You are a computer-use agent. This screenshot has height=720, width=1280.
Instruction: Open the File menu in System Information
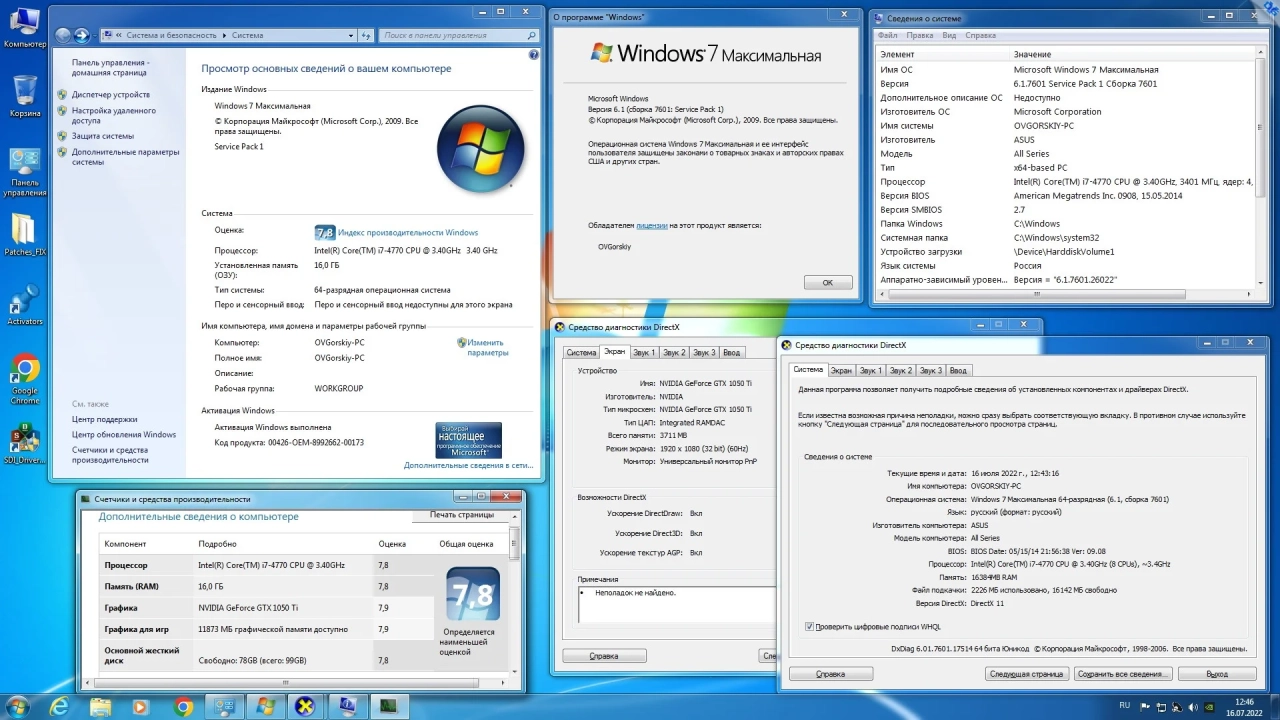pos(887,35)
